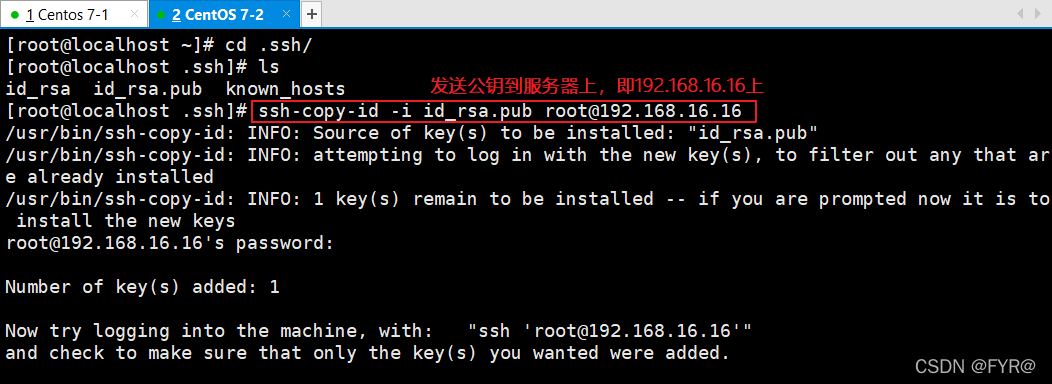The image size is (1052, 384).
Task: Click the 'install the new keys' output line
Action: tap(125, 221)
